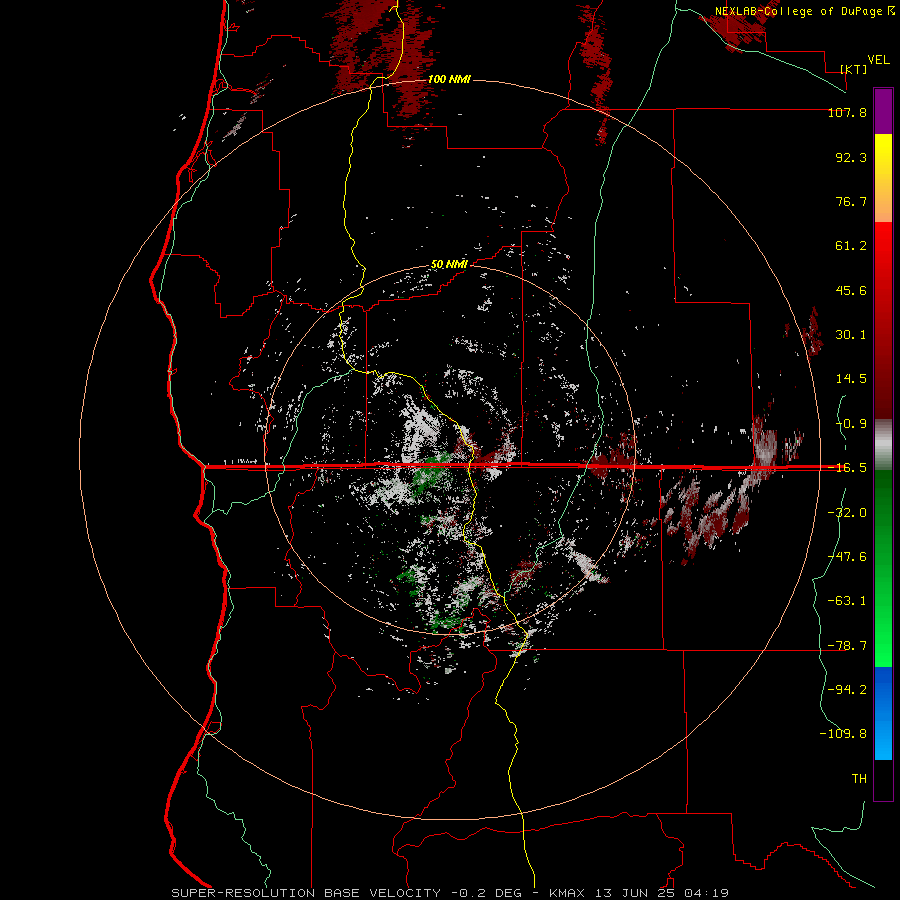Click the [KT] units label

point(854,69)
